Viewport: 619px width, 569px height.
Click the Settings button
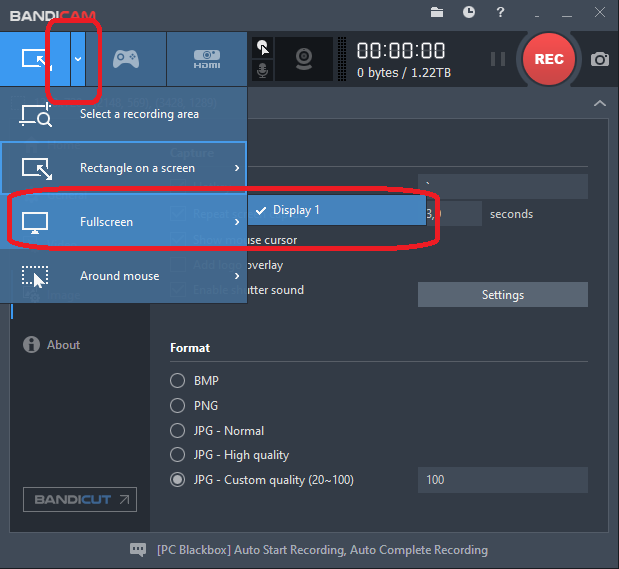(x=502, y=295)
